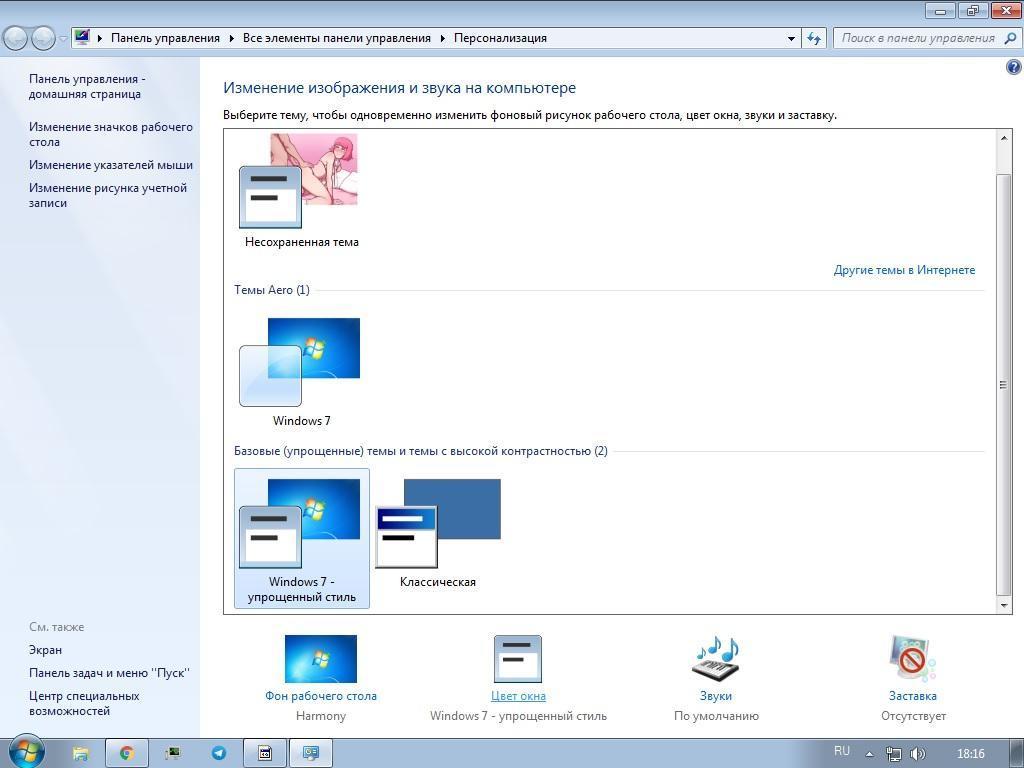Open "Панель задач и меню Пуск" link
Image resolution: width=1024 pixels, height=768 pixels.
(x=109, y=673)
